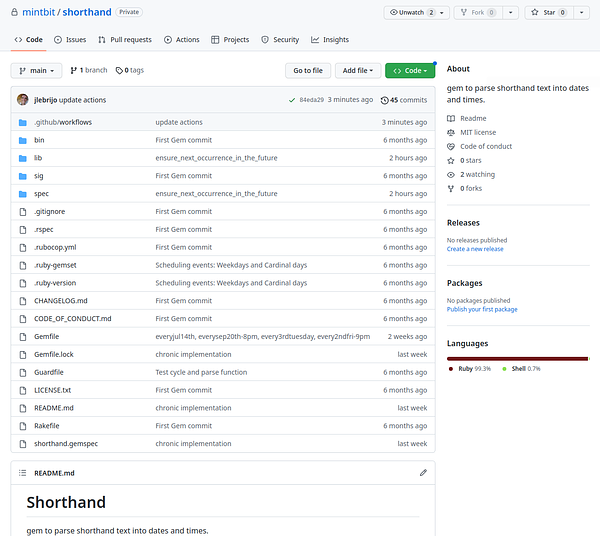
Task: Star the shorthand repository
Action: click(x=546, y=12)
